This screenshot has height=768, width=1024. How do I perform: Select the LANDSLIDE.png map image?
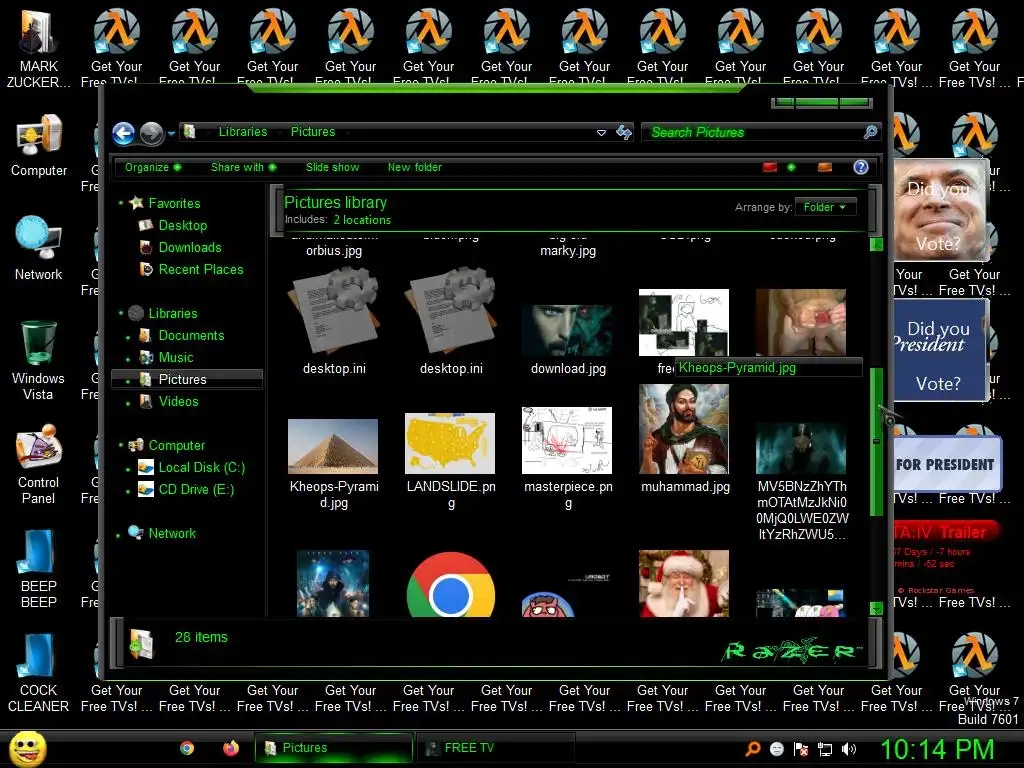[x=450, y=443]
